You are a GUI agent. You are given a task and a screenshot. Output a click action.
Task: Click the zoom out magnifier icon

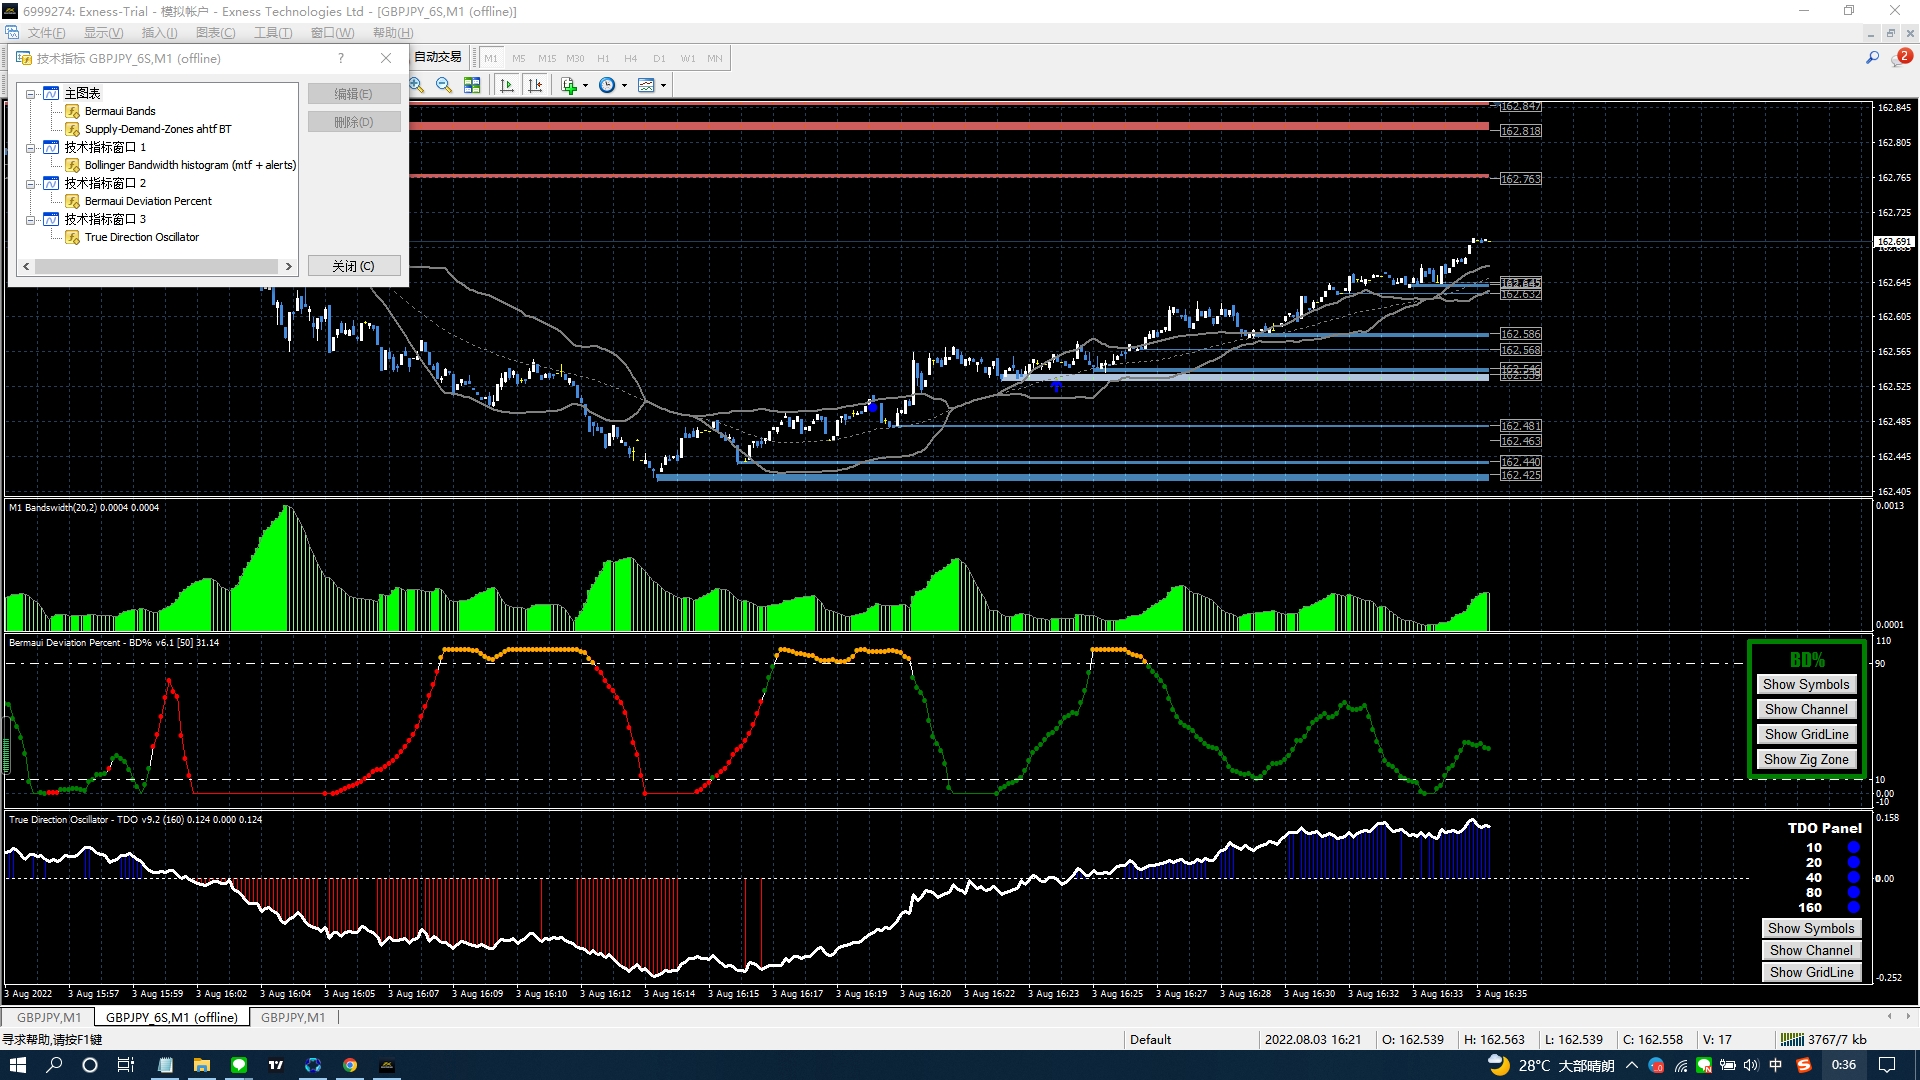click(x=444, y=86)
